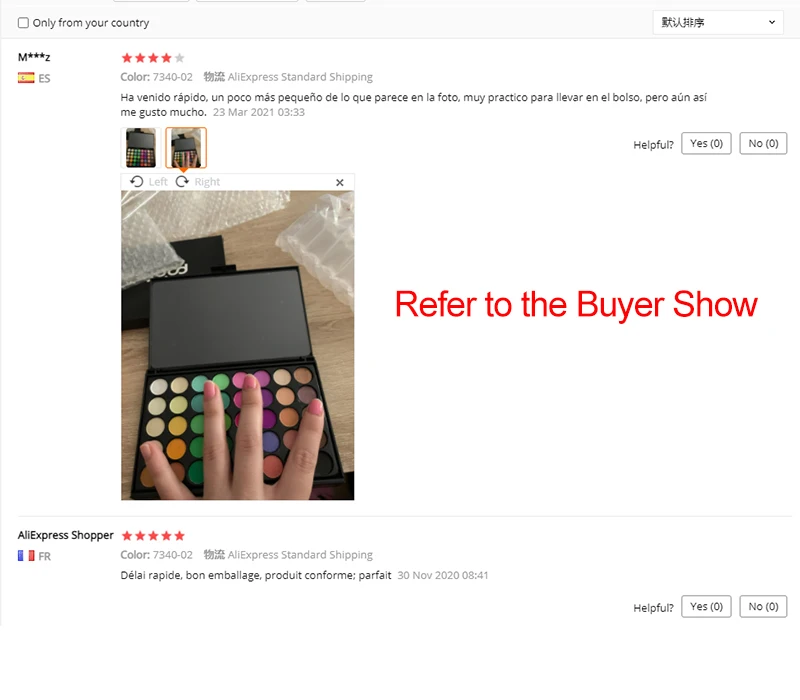
Task: Mark M***z review helpful with Yes
Action: [x=706, y=143]
